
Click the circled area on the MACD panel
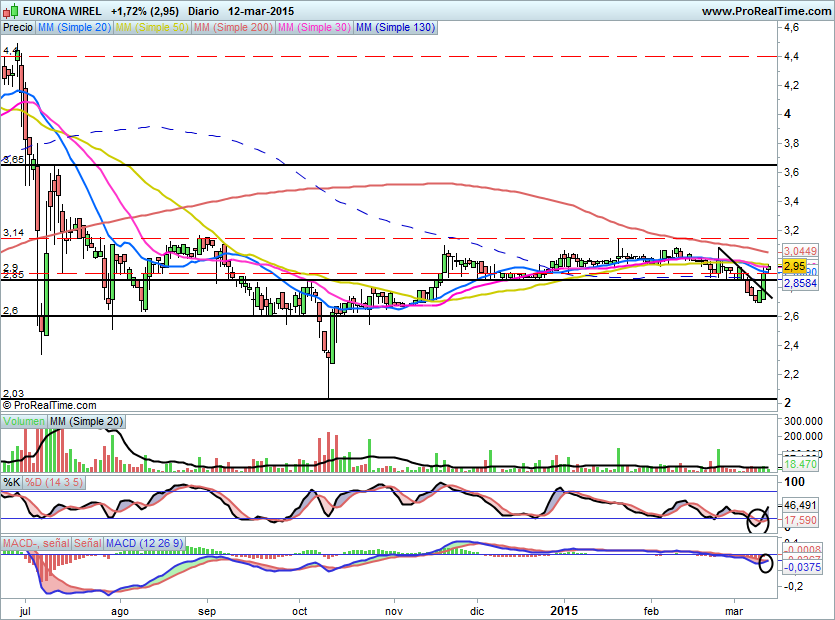coord(767,563)
